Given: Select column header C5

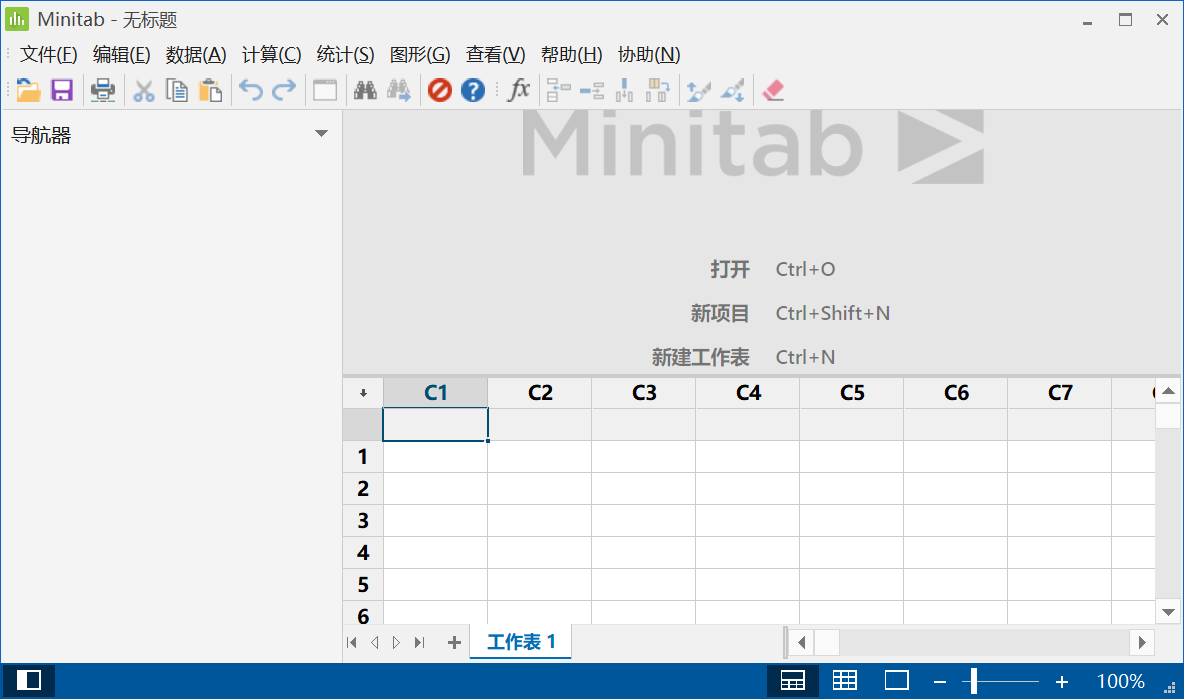Looking at the screenshot, I should (852, 393).
